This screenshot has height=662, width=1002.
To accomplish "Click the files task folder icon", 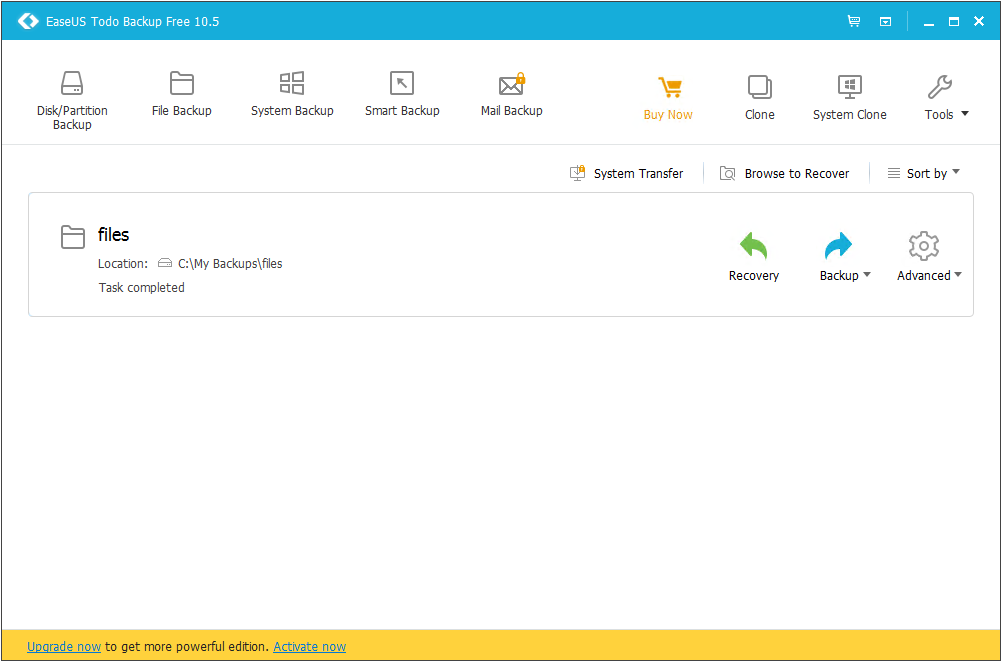I will point(73,236).
